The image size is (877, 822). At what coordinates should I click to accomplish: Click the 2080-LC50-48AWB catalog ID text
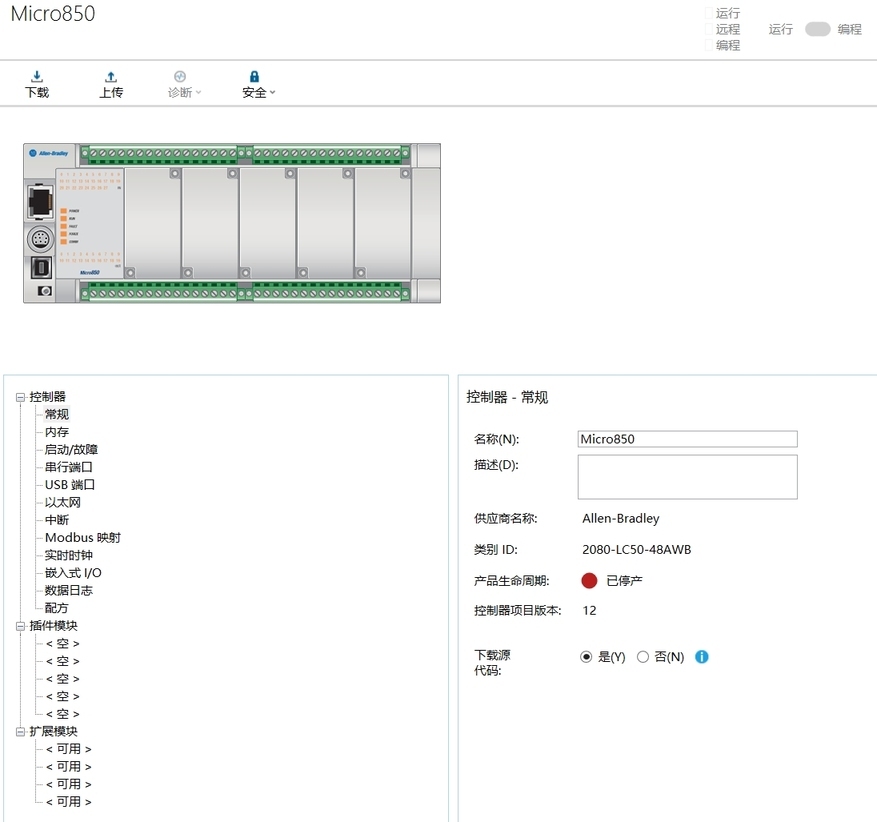[636, 550]
